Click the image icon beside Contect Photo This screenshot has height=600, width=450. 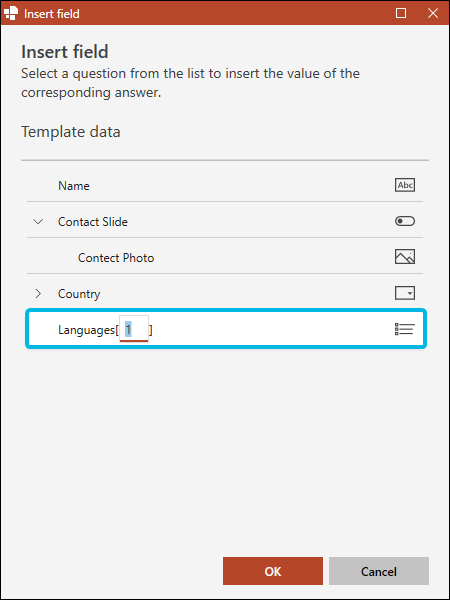click(x=405, y=257)
